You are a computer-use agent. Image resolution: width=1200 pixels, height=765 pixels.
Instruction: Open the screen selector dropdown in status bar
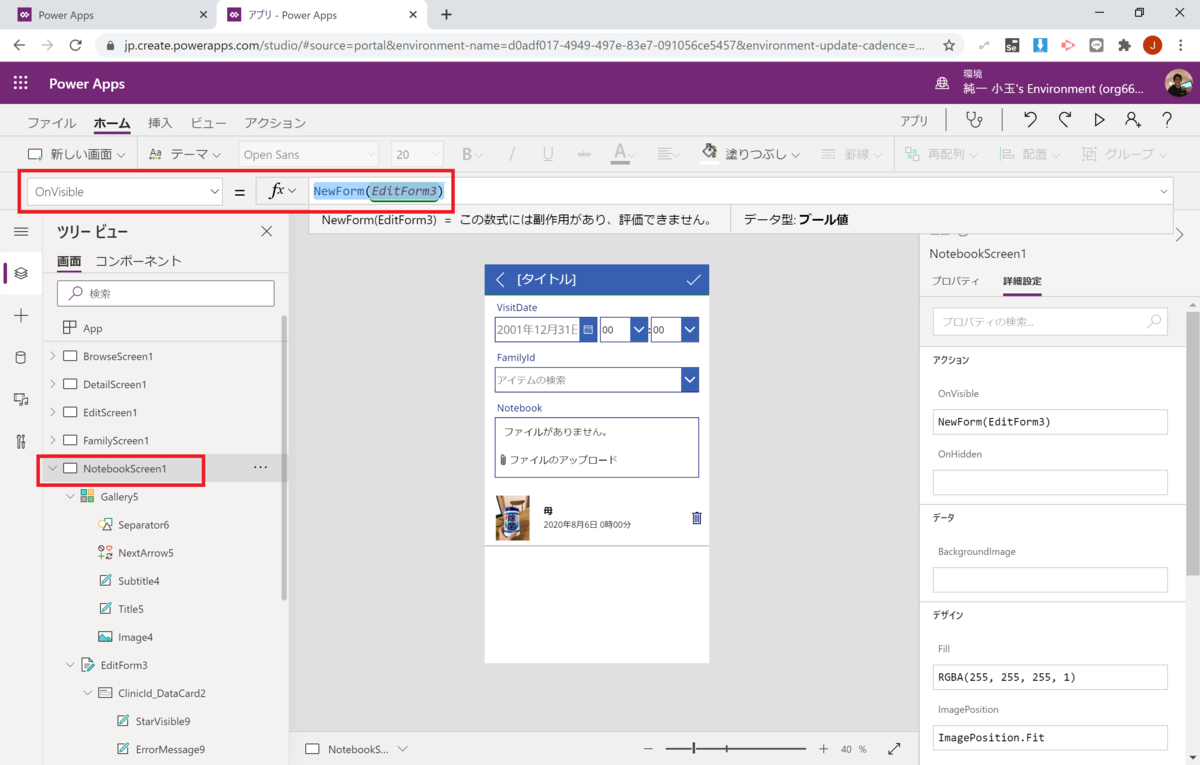point(403,749)
